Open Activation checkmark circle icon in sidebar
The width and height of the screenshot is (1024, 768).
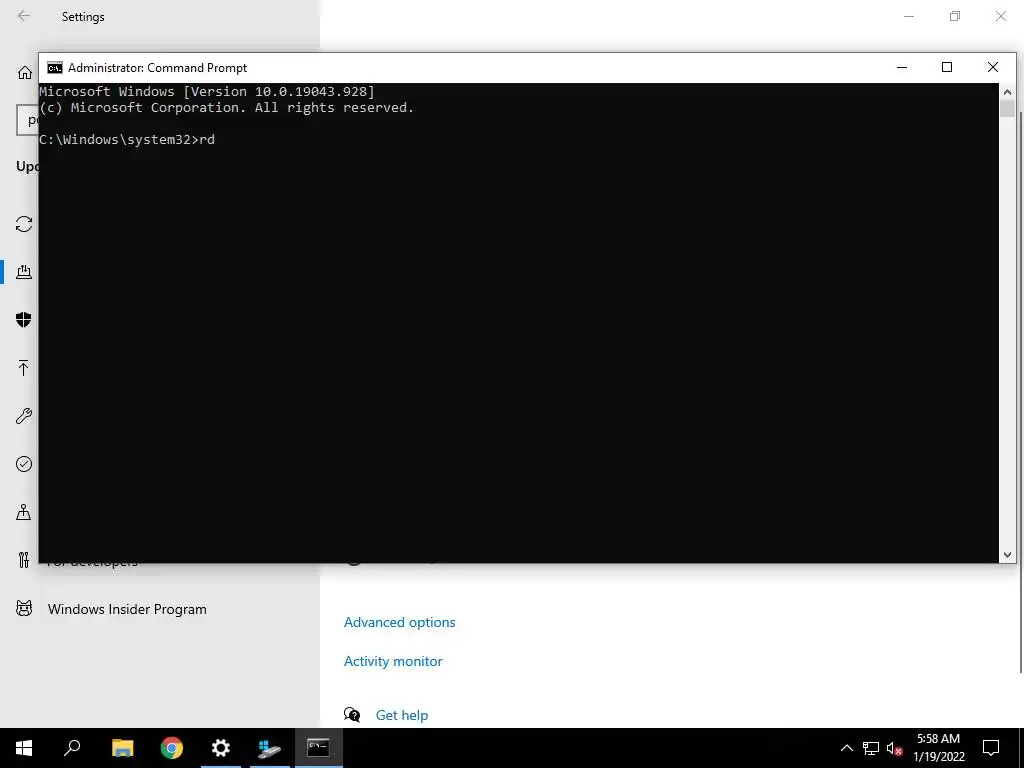[24, 464]
